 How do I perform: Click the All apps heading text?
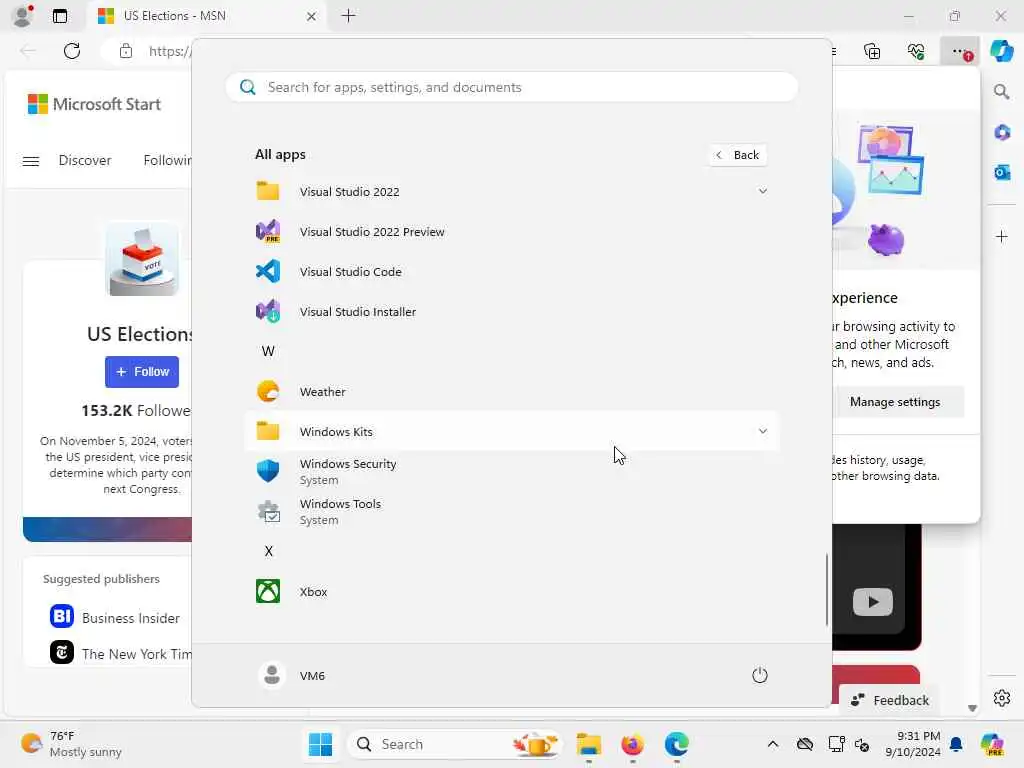tap(280, 155)
